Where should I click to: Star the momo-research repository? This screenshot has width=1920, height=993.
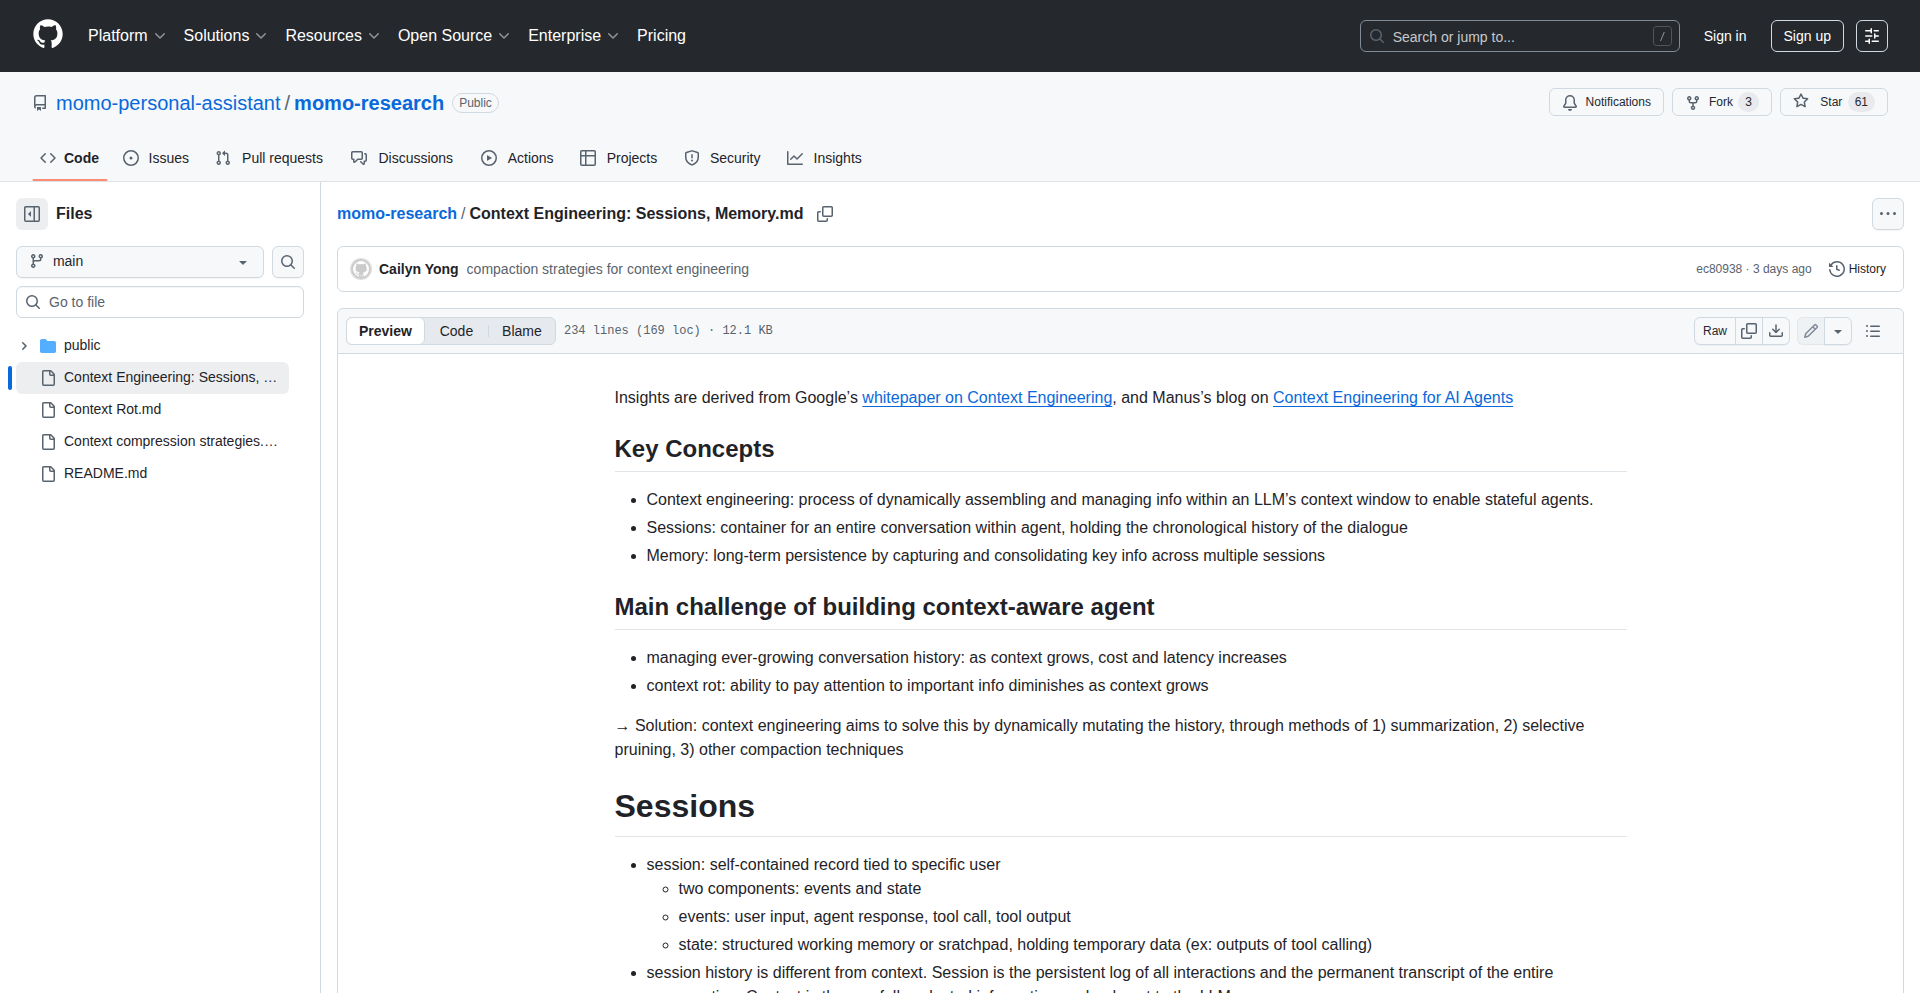click(1831, 101)
